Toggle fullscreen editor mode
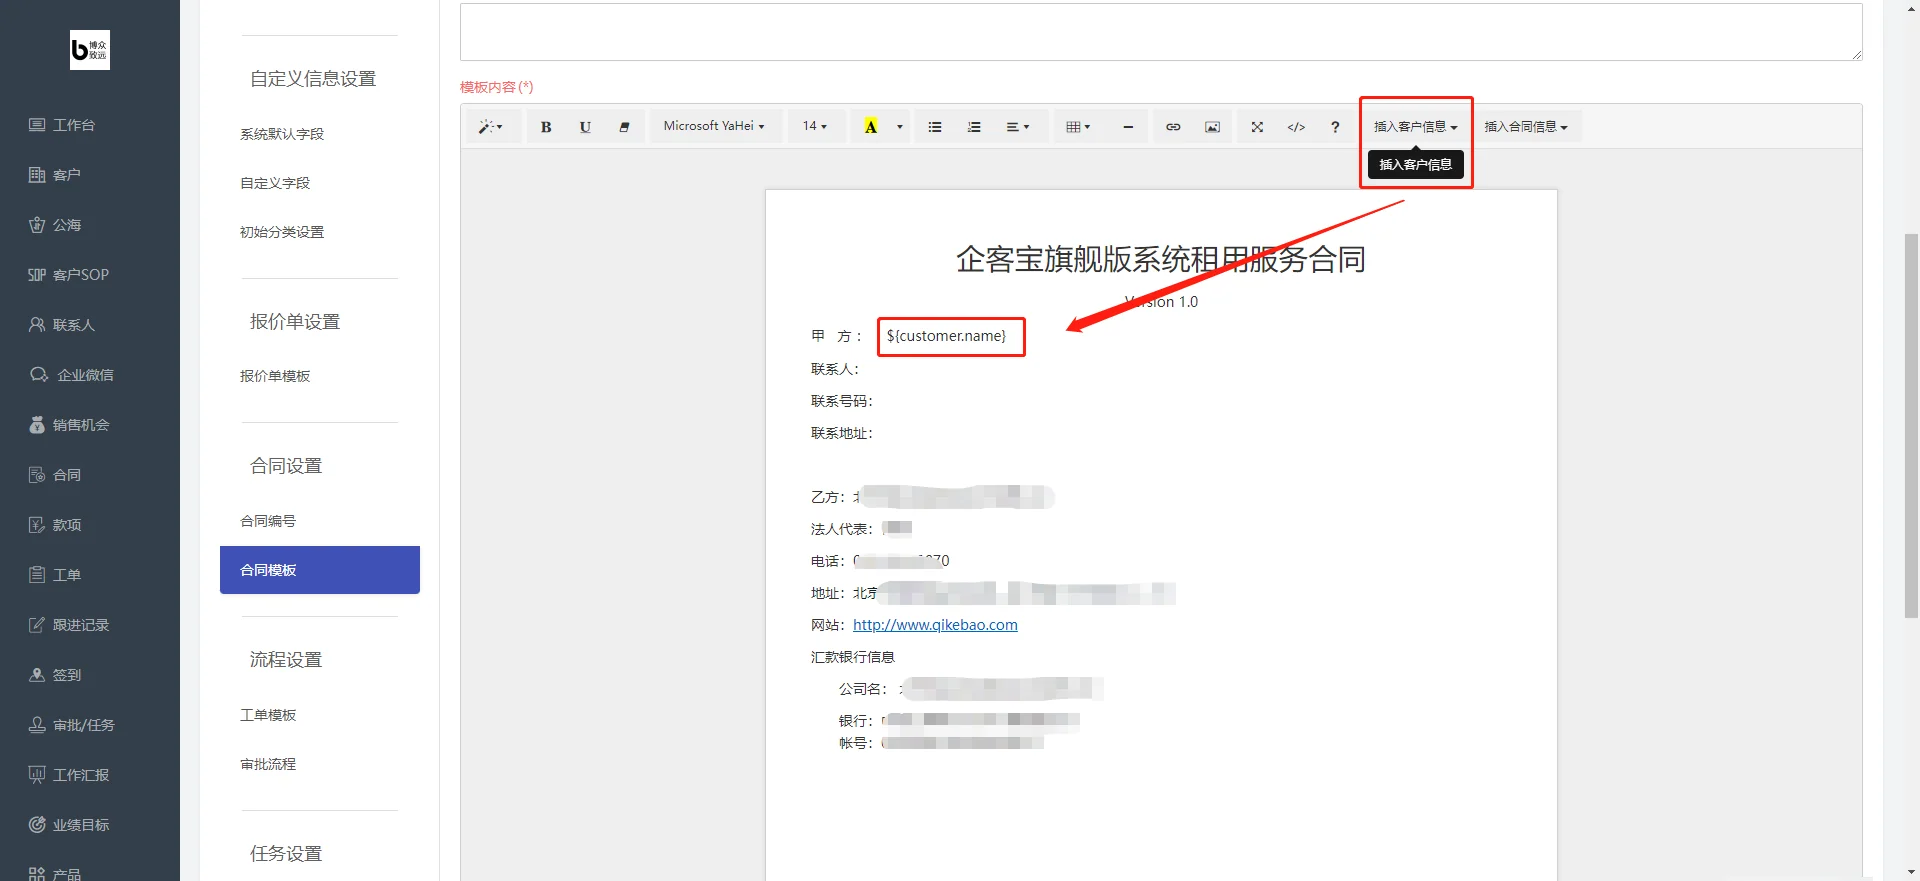Screen dimensions: 1920x881 [x=1257, y=127]
